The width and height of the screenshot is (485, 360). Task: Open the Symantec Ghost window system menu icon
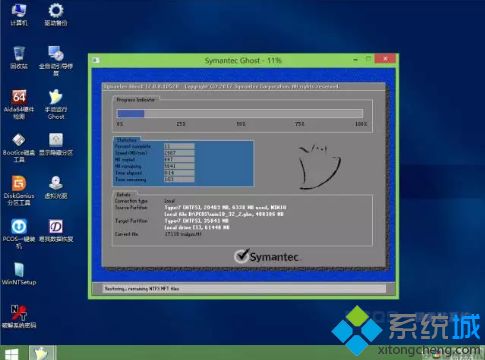click(x=97, y=60)
